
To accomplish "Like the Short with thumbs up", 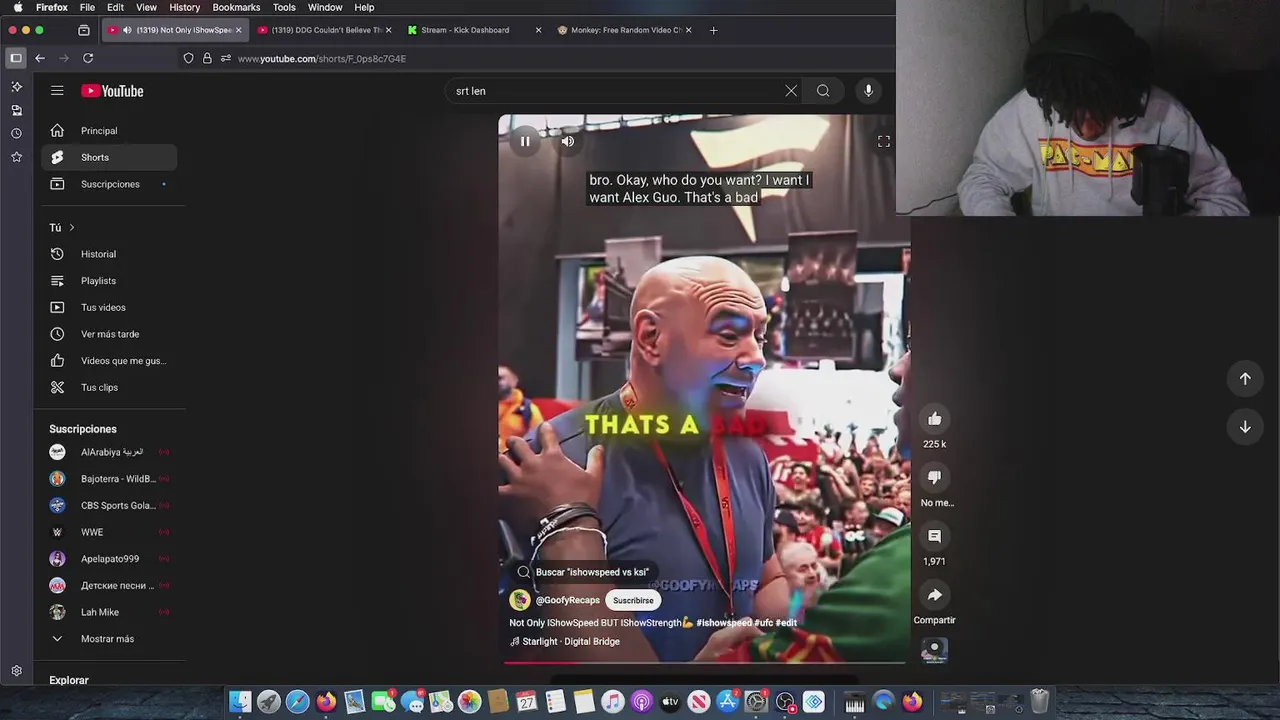I will pos(934,419).
